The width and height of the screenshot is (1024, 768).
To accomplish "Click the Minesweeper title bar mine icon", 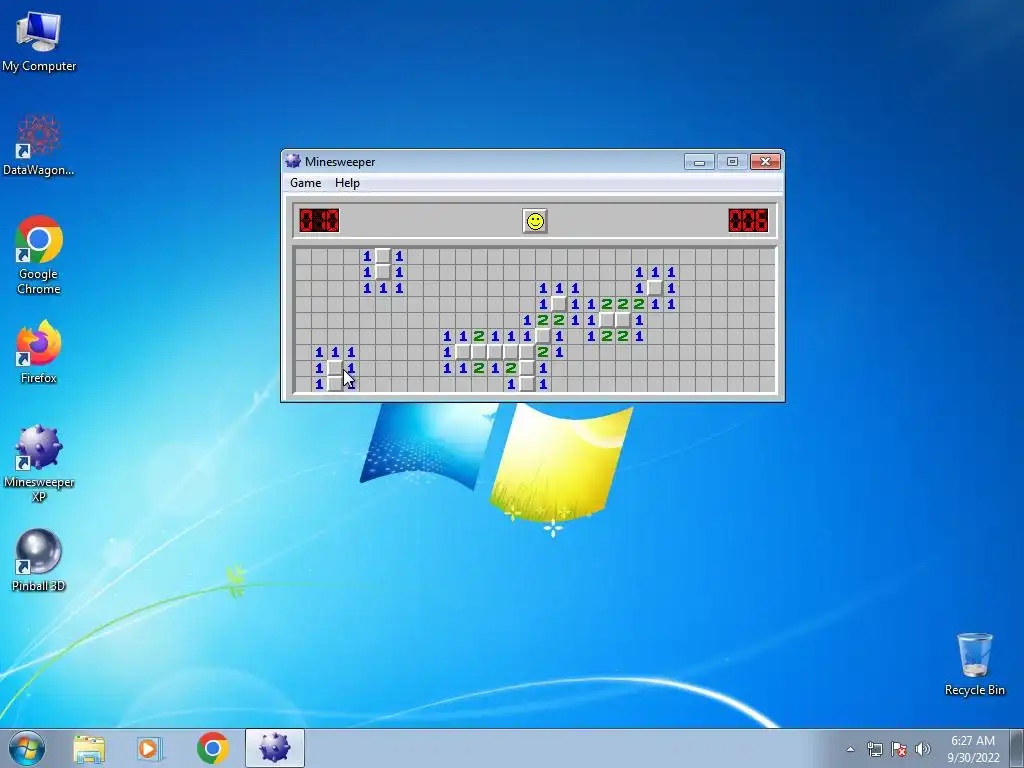I will click(293, 161).
